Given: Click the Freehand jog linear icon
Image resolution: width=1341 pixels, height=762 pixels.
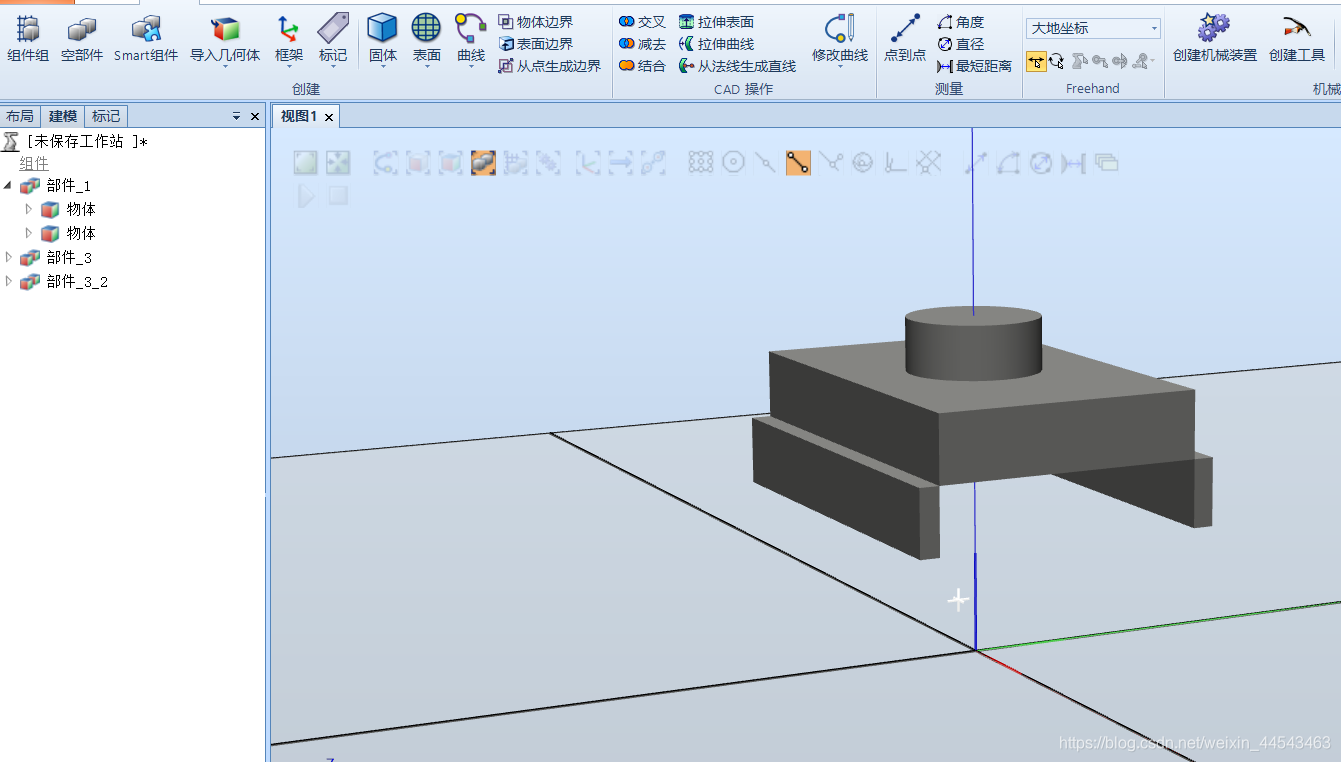Looking at the screenshot, I should 1099,62.
